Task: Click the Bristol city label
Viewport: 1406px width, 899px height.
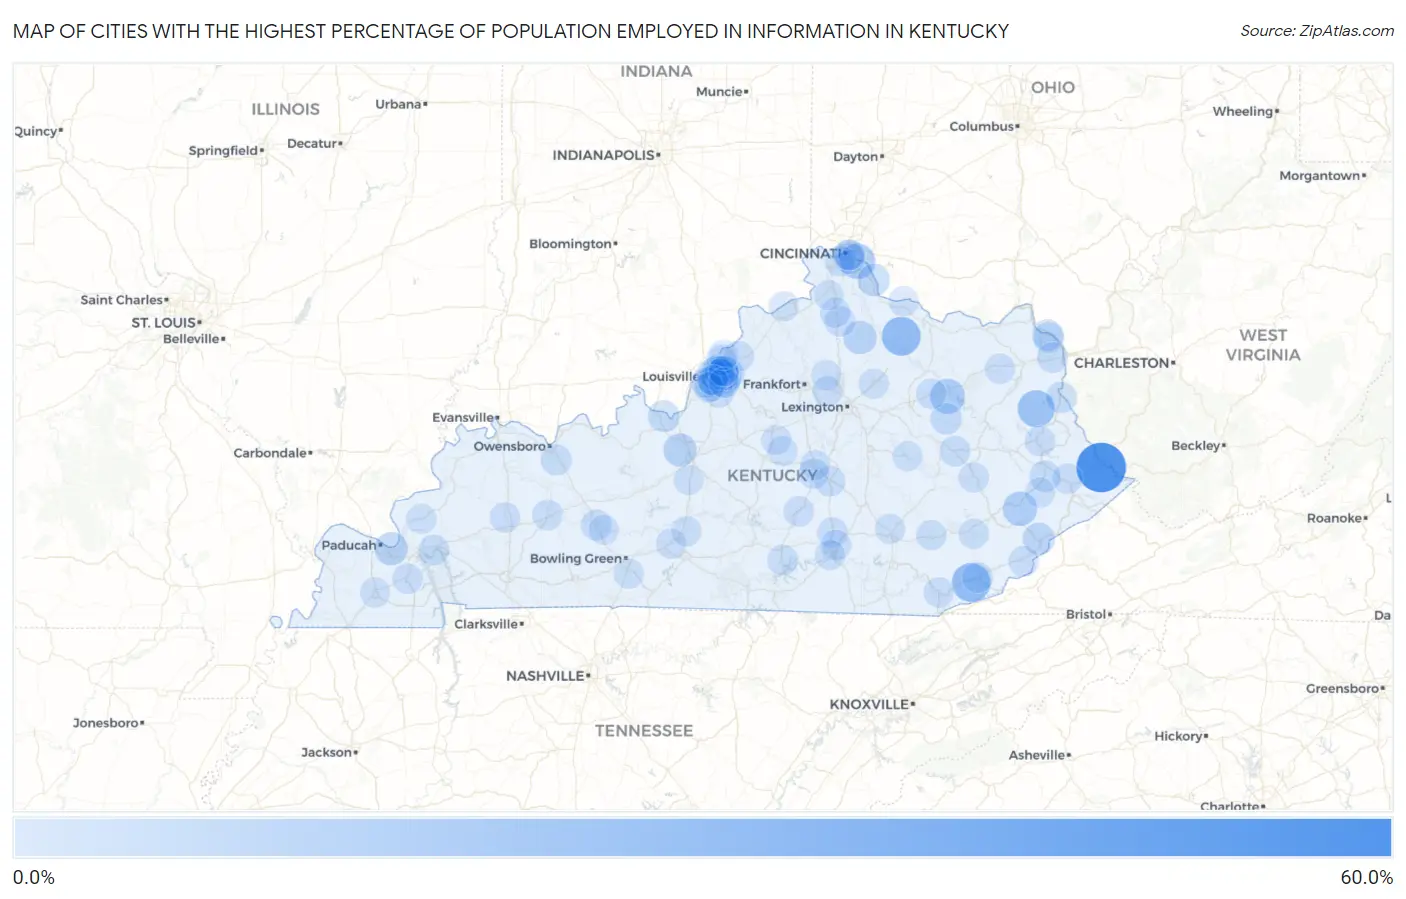Action: [x=1086, y=614]
